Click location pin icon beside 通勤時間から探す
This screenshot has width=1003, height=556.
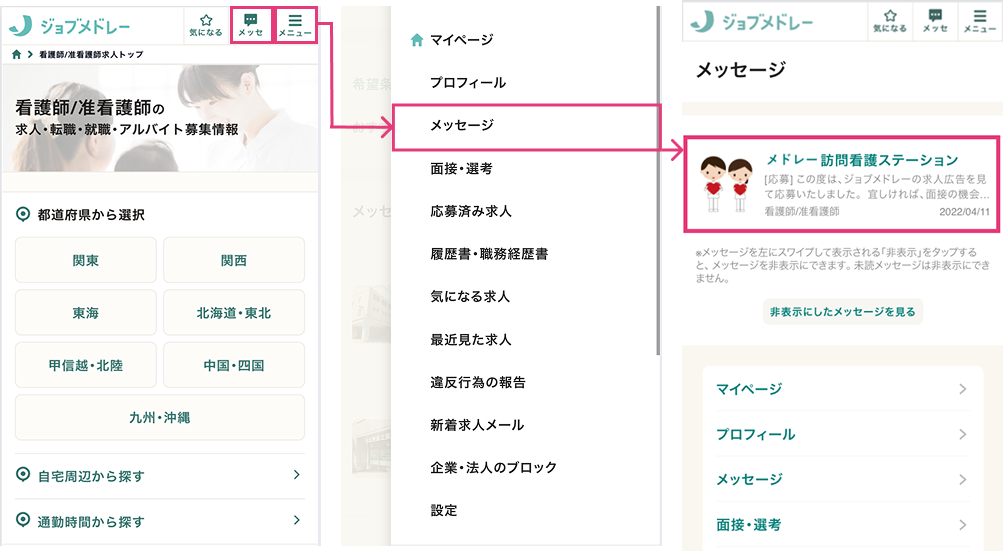coord(23,520)
